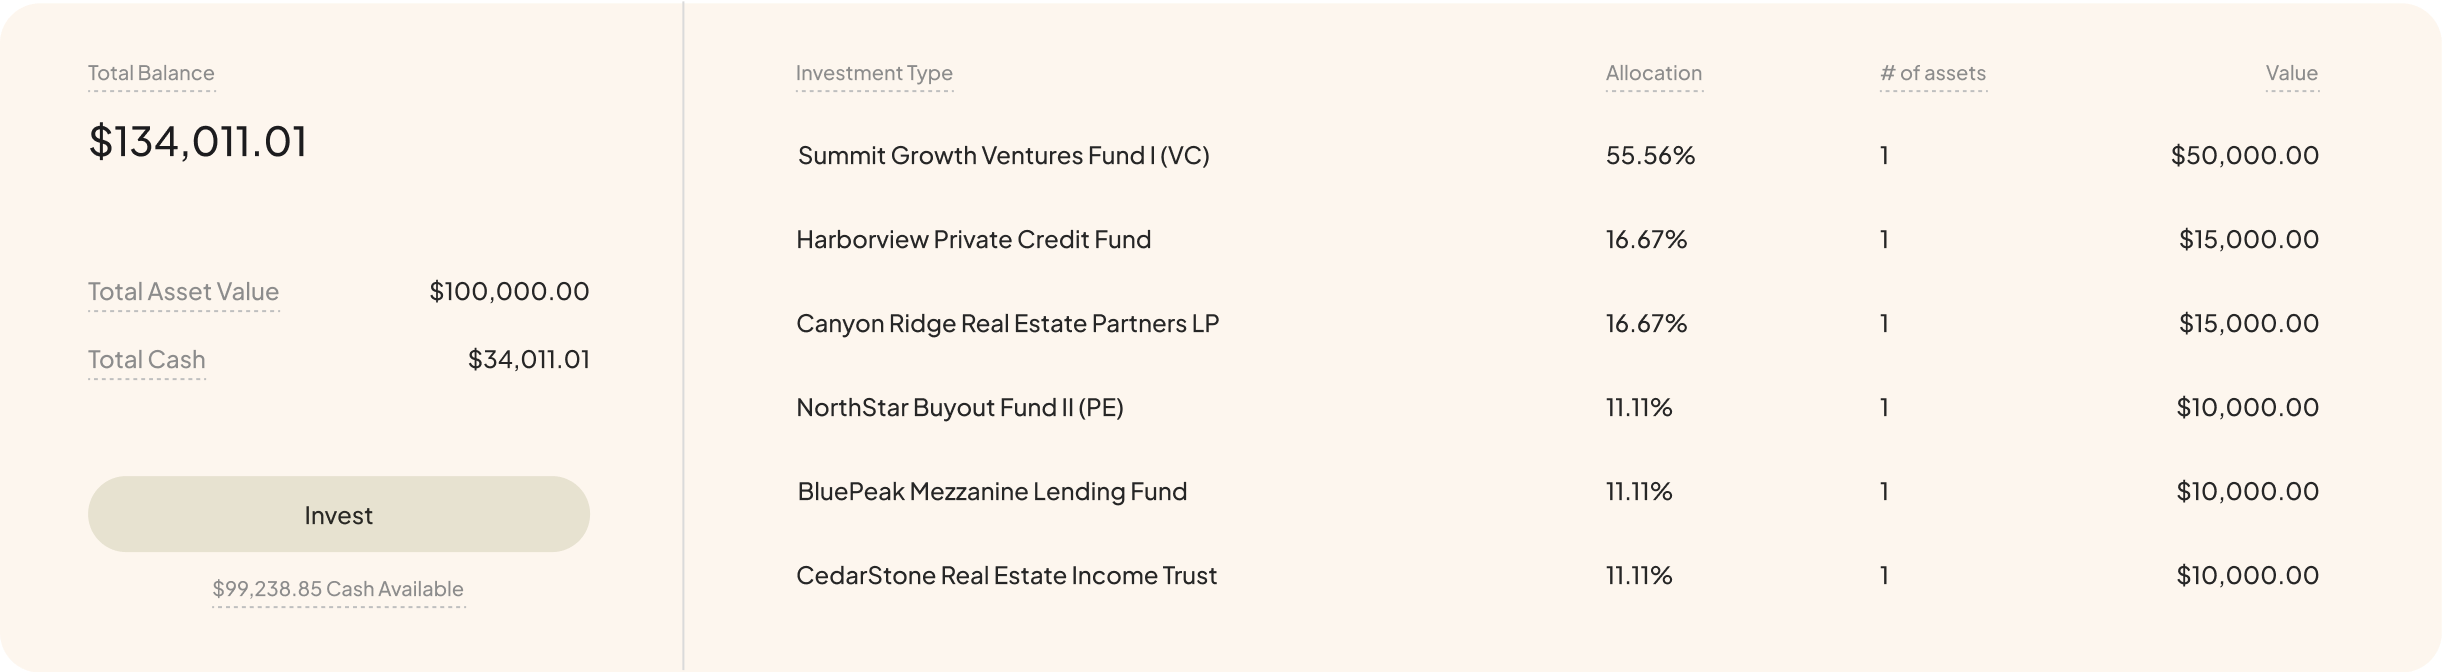Select NorthStar Buyout Fund II (PE)
2442x672 pixels.
pos(959,407)
